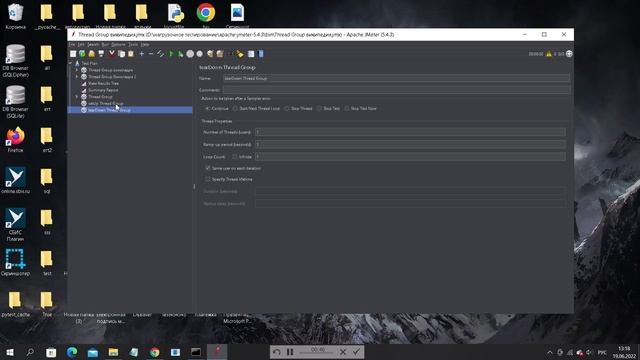Click the Reset Search toolbar icon
This screenshot has width=640, height=360.
[x=240, y=54]
